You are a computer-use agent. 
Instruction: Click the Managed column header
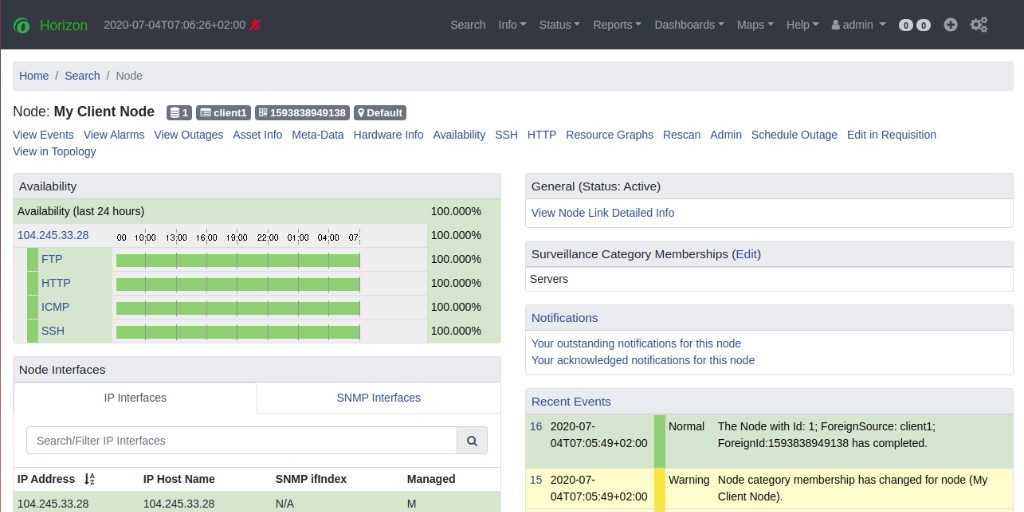(x=431, y=479)
